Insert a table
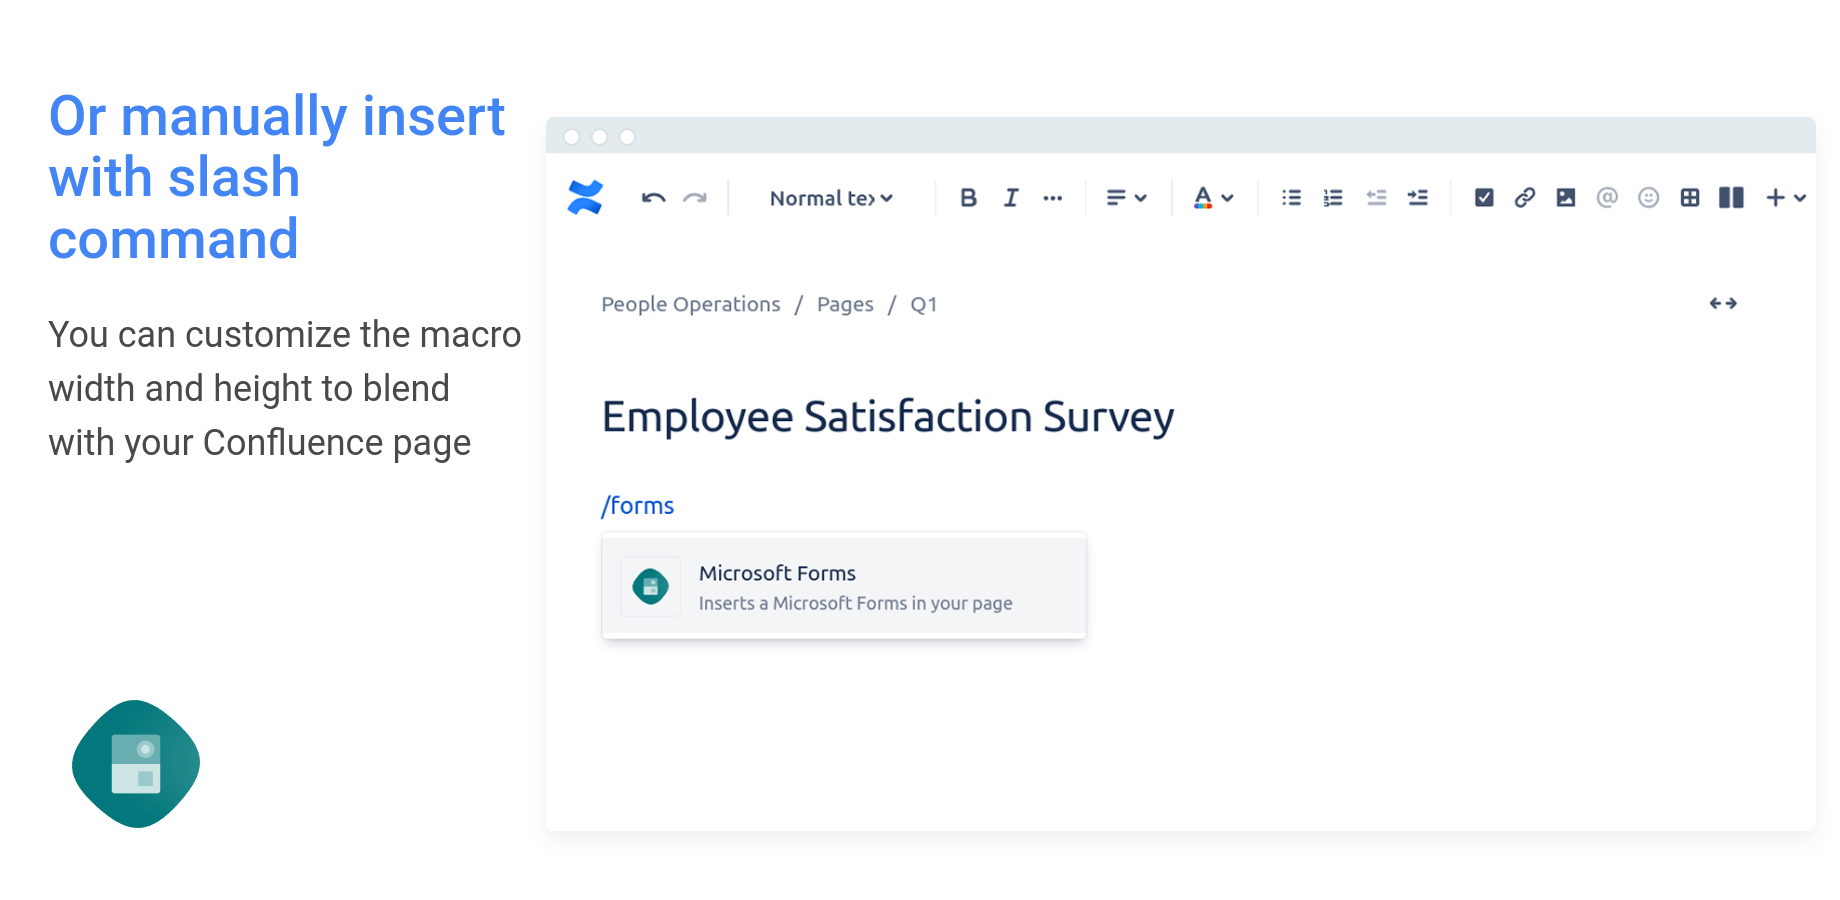 coord(1690,198)
